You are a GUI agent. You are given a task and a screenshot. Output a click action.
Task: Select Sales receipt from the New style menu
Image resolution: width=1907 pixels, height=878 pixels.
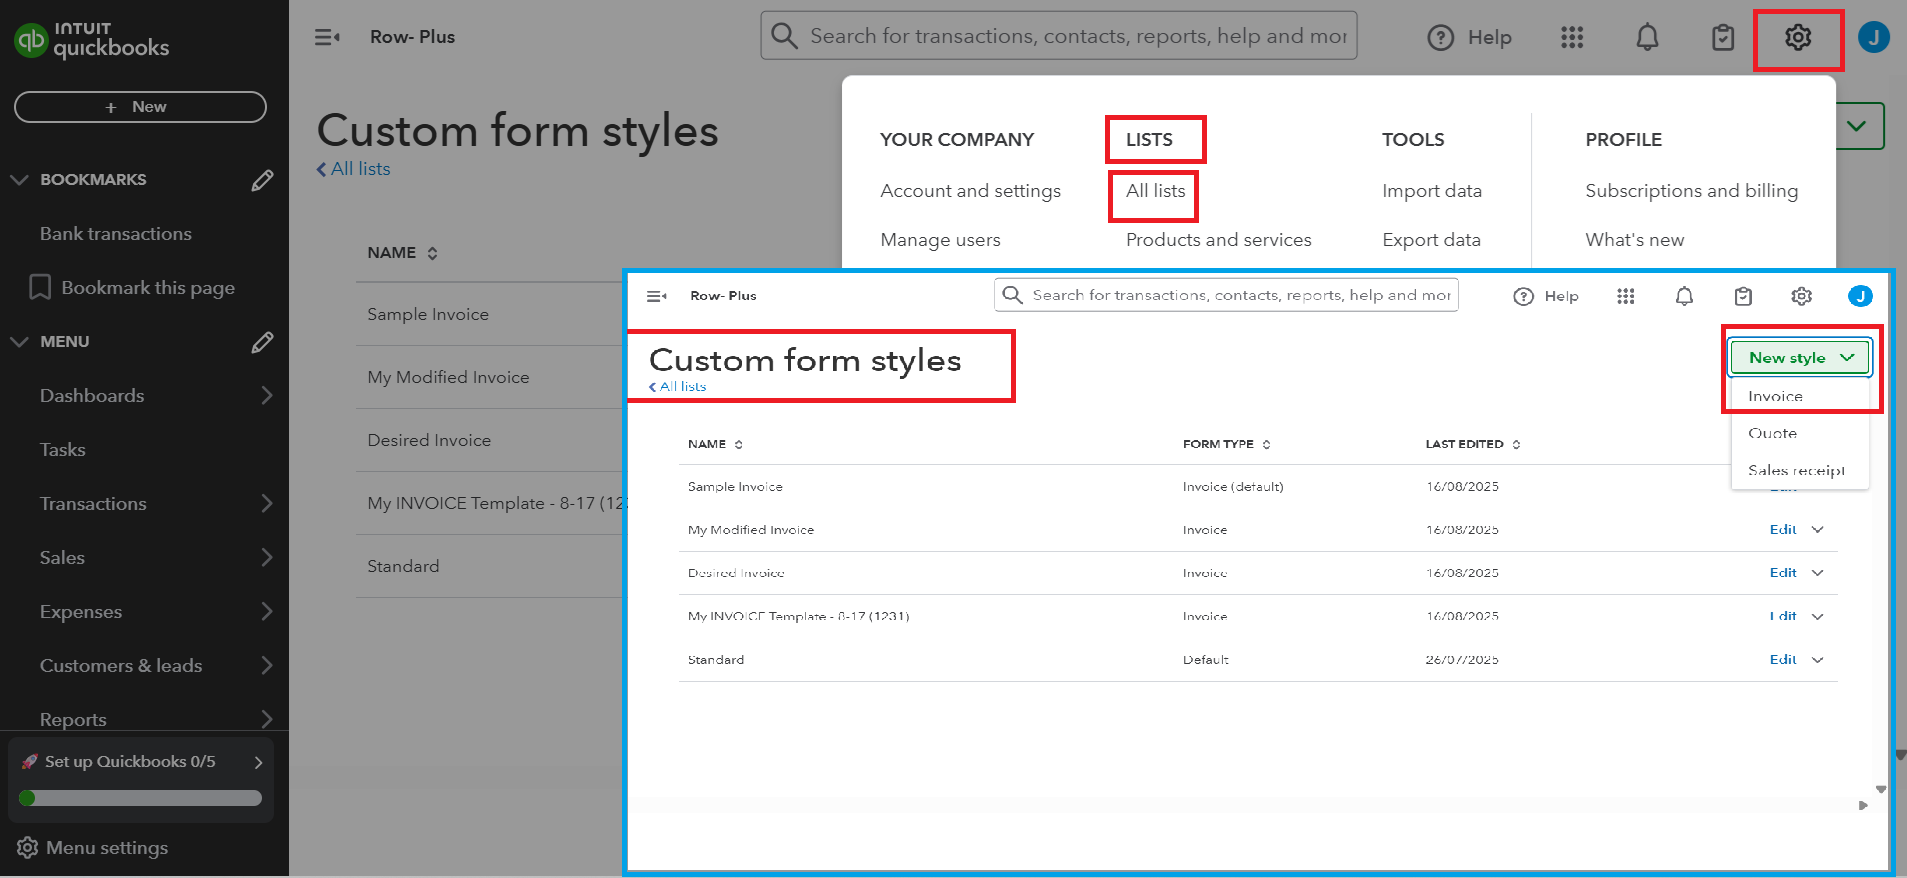coord(1796,471)
